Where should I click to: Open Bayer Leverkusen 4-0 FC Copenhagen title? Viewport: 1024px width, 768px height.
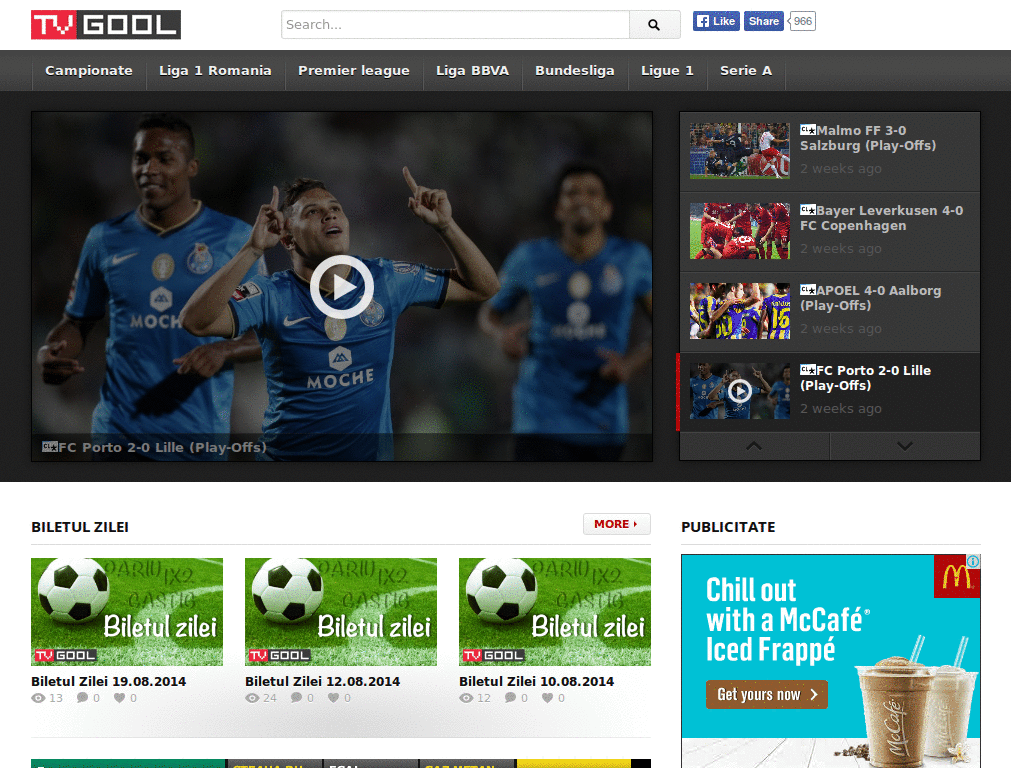[882, 218]
